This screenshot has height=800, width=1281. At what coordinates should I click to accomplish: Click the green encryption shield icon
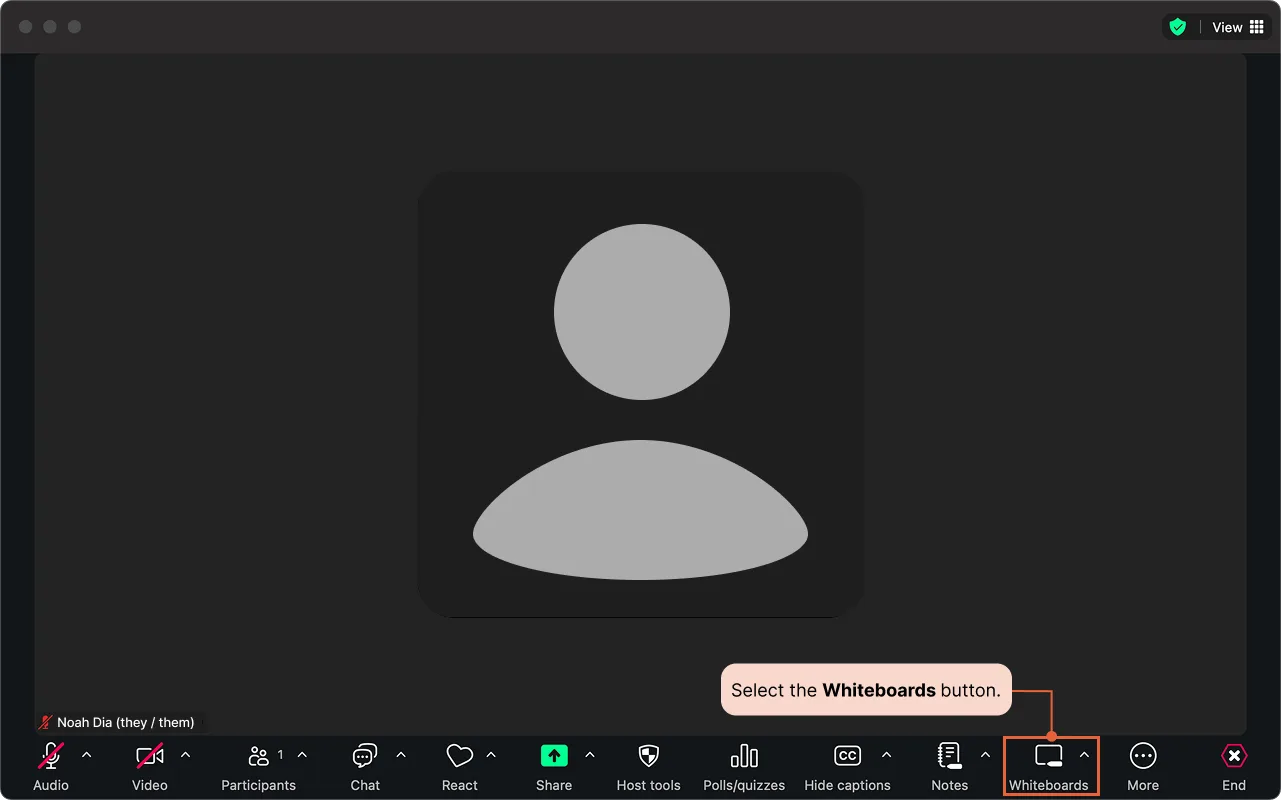click(x=1178, y=27)
